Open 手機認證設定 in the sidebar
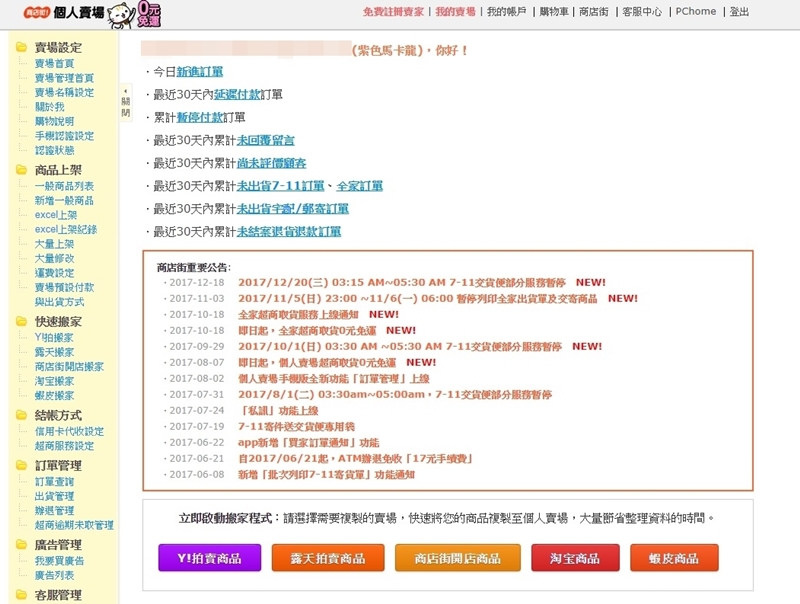 click(x=64, y=136)
